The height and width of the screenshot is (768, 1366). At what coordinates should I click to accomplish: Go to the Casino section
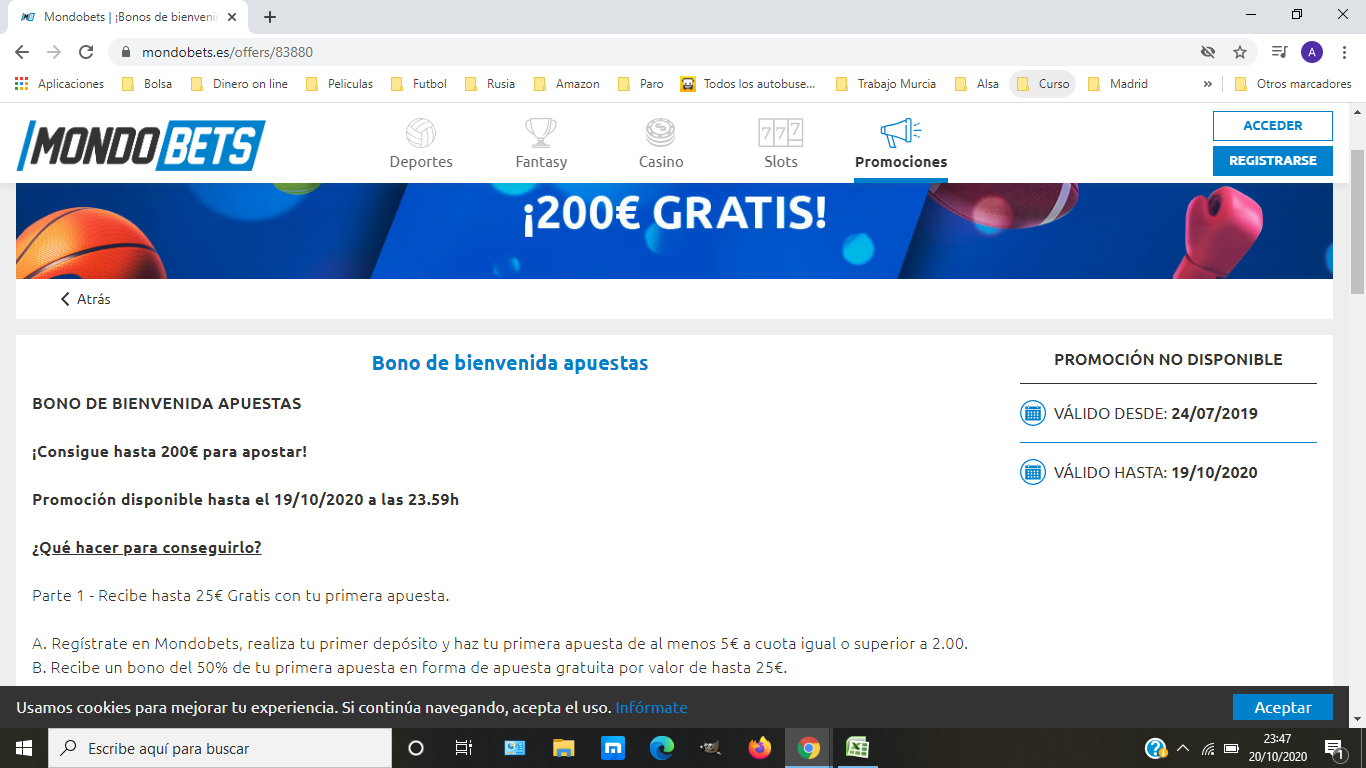pos(661,144)
